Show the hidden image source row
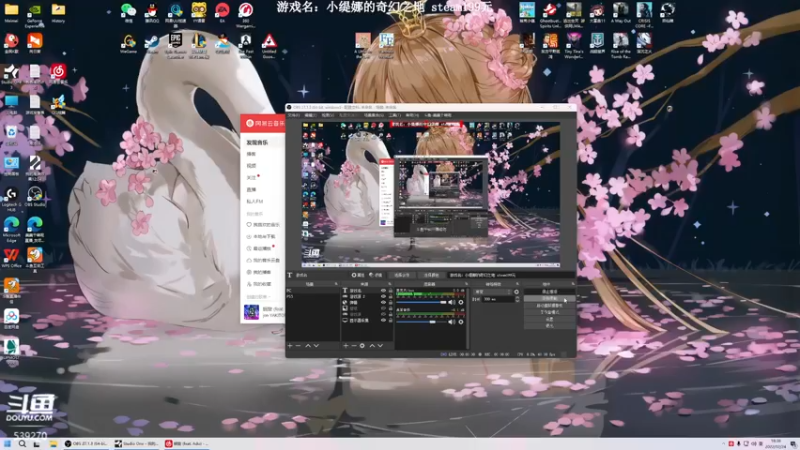 383,309
